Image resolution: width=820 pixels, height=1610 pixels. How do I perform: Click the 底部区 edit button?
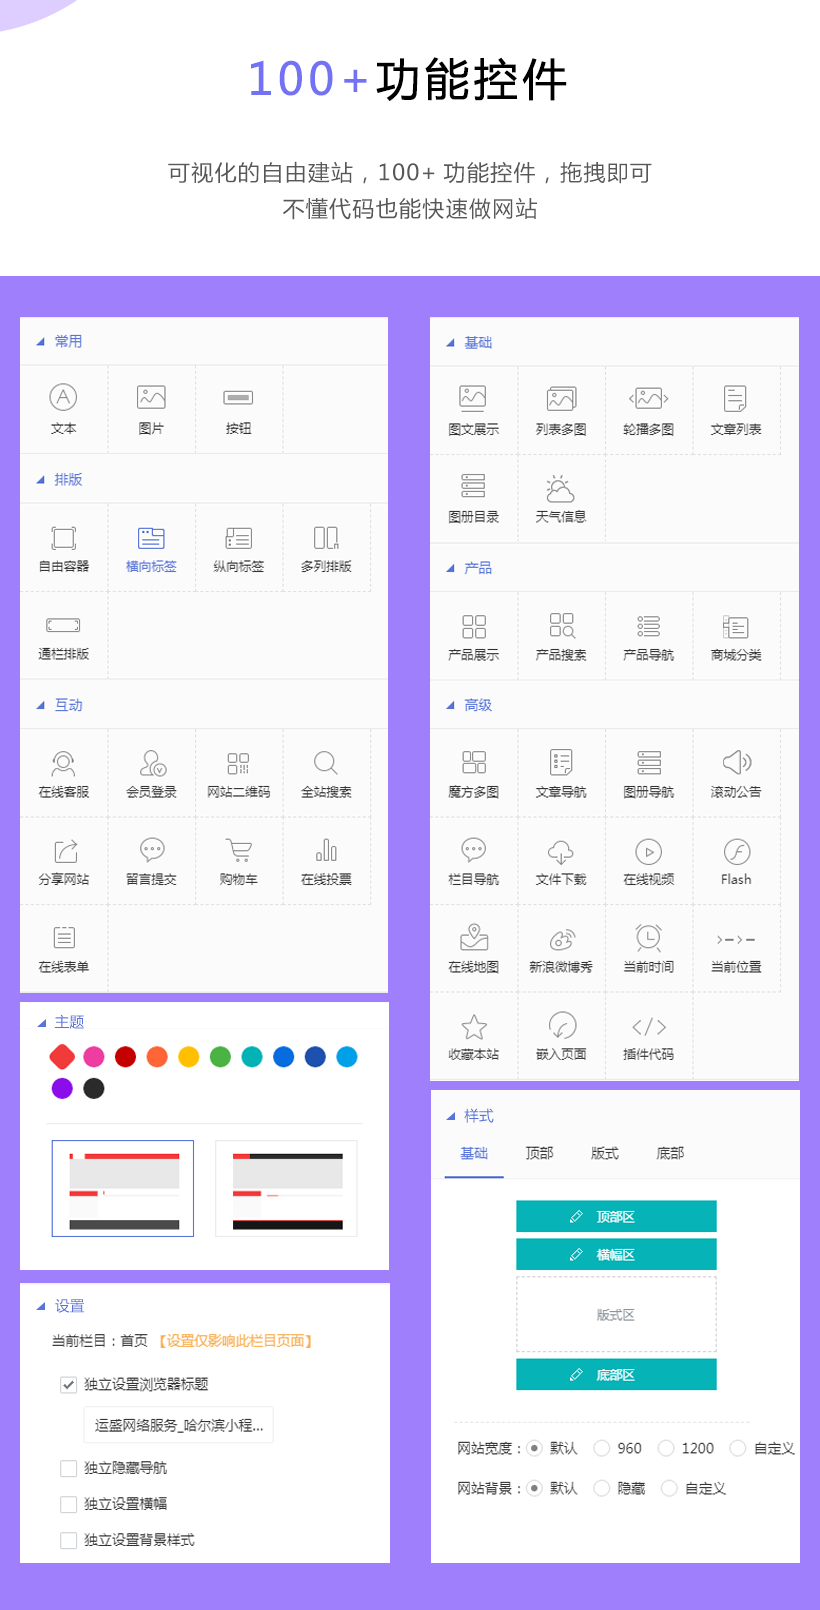(616, 1375)
